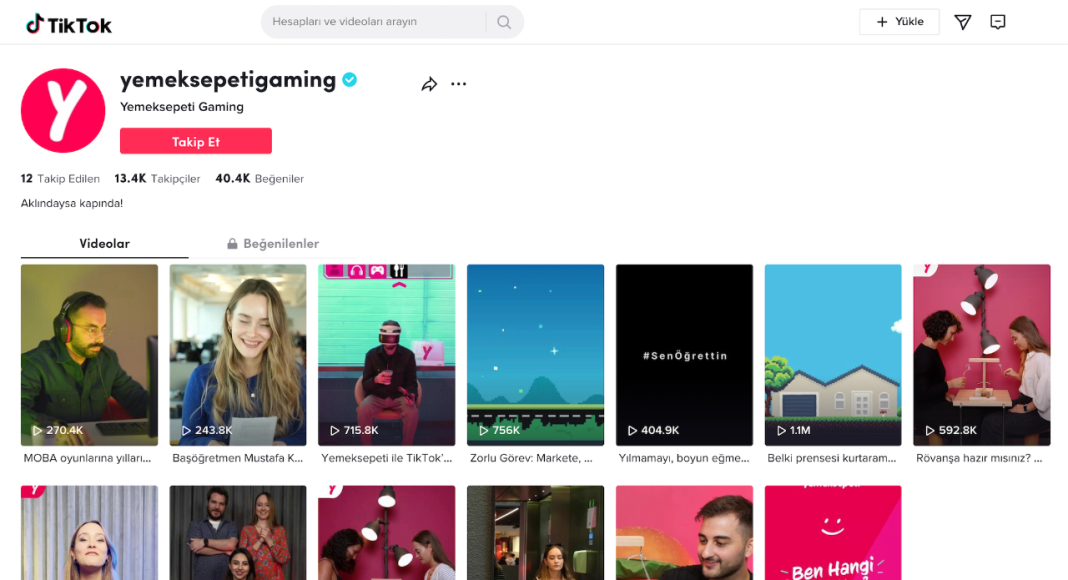Click the Yılmamayı, boyun eğme... caption
This screenshot has height=580, width=1068.
coord(684,458)
